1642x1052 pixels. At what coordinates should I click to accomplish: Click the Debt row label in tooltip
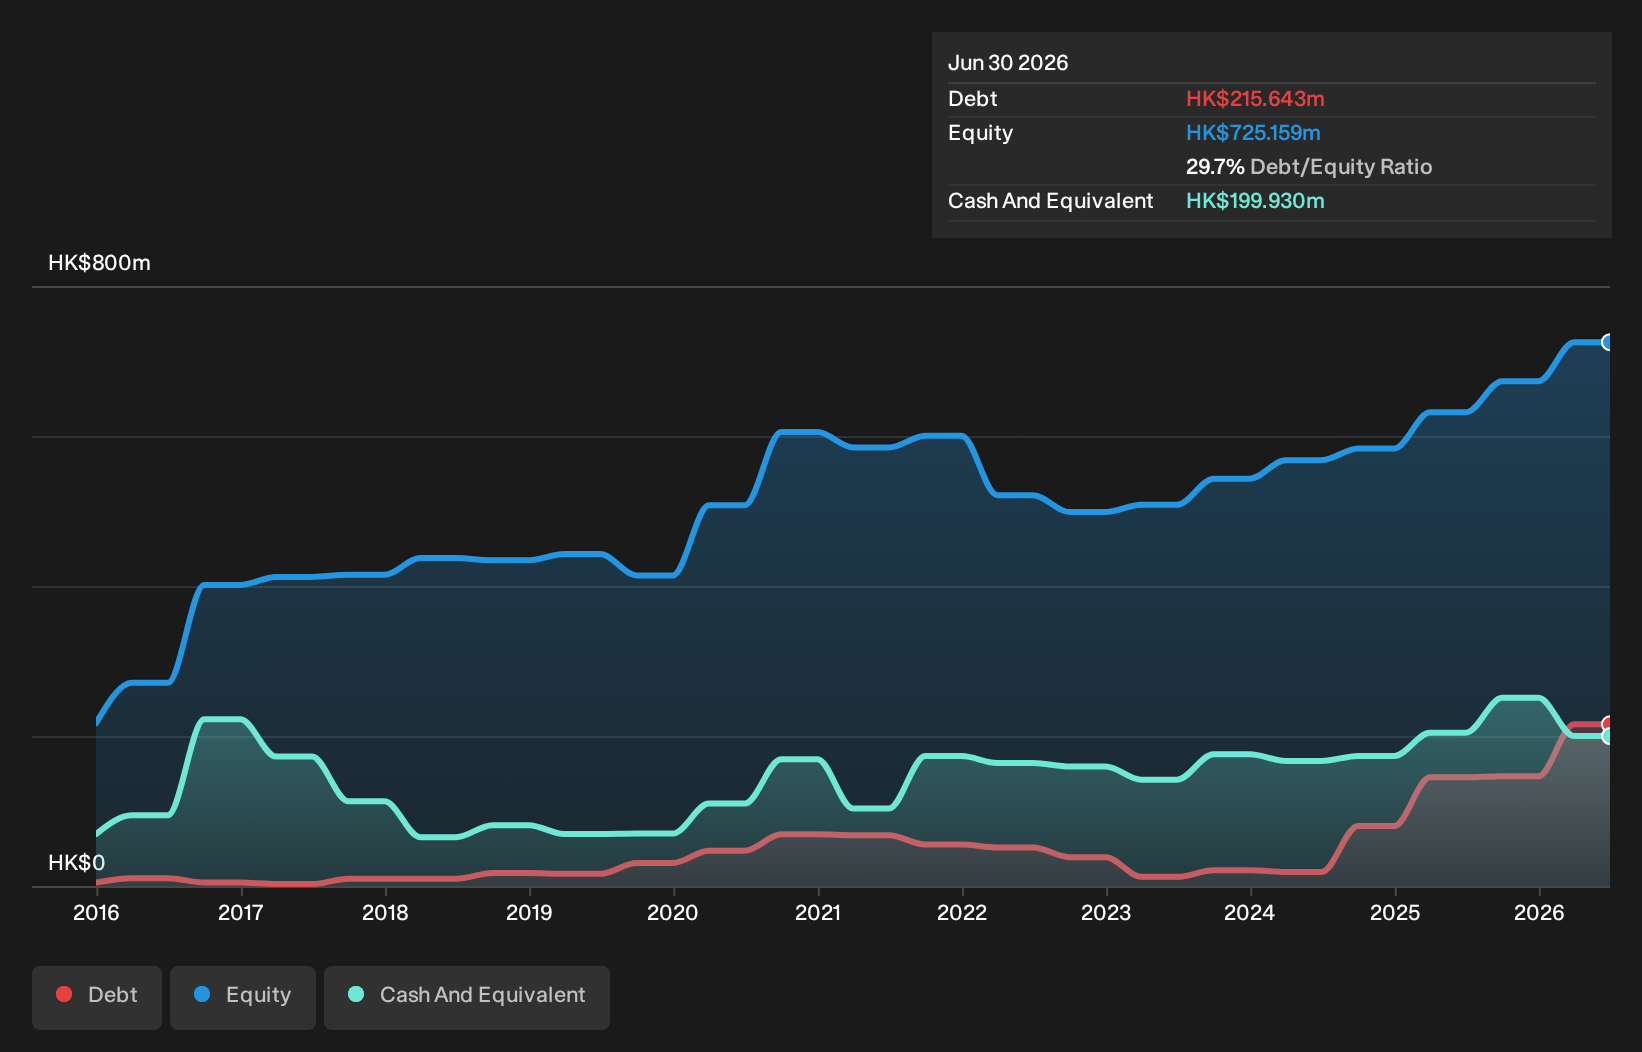coord(973,99)
